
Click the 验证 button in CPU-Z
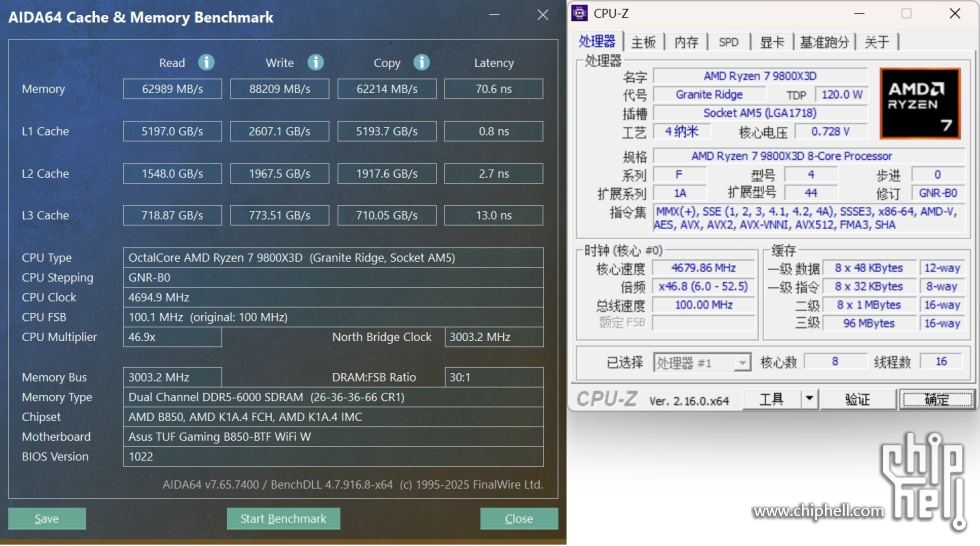858,399
